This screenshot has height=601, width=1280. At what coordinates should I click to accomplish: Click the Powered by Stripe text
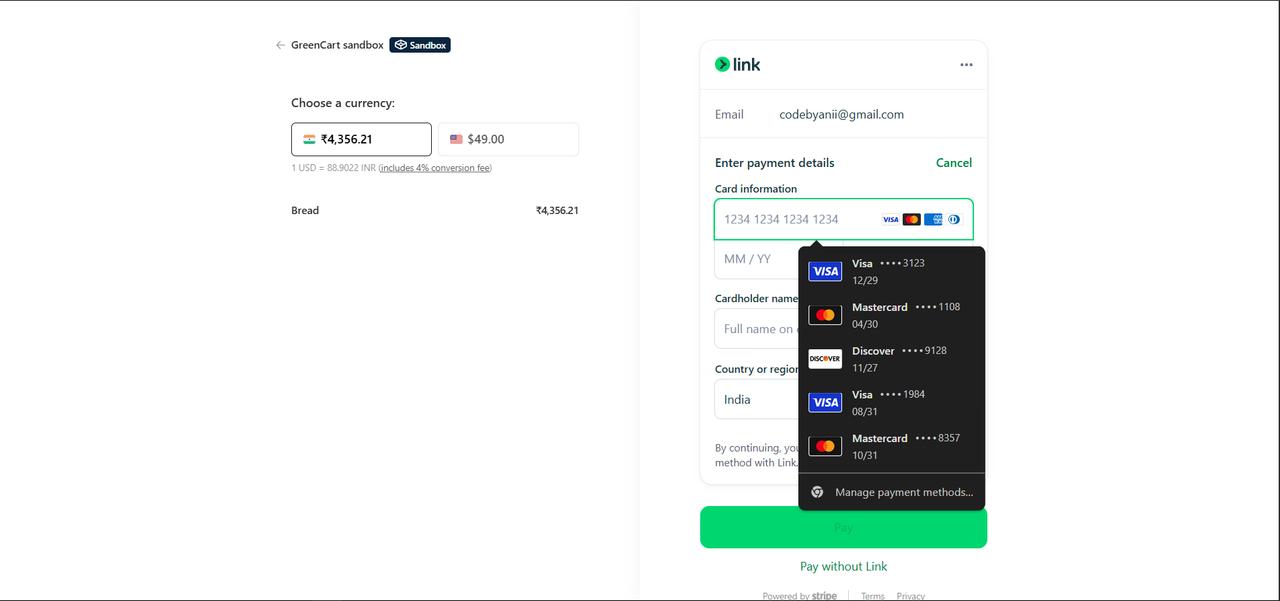[x=800, y=596]
